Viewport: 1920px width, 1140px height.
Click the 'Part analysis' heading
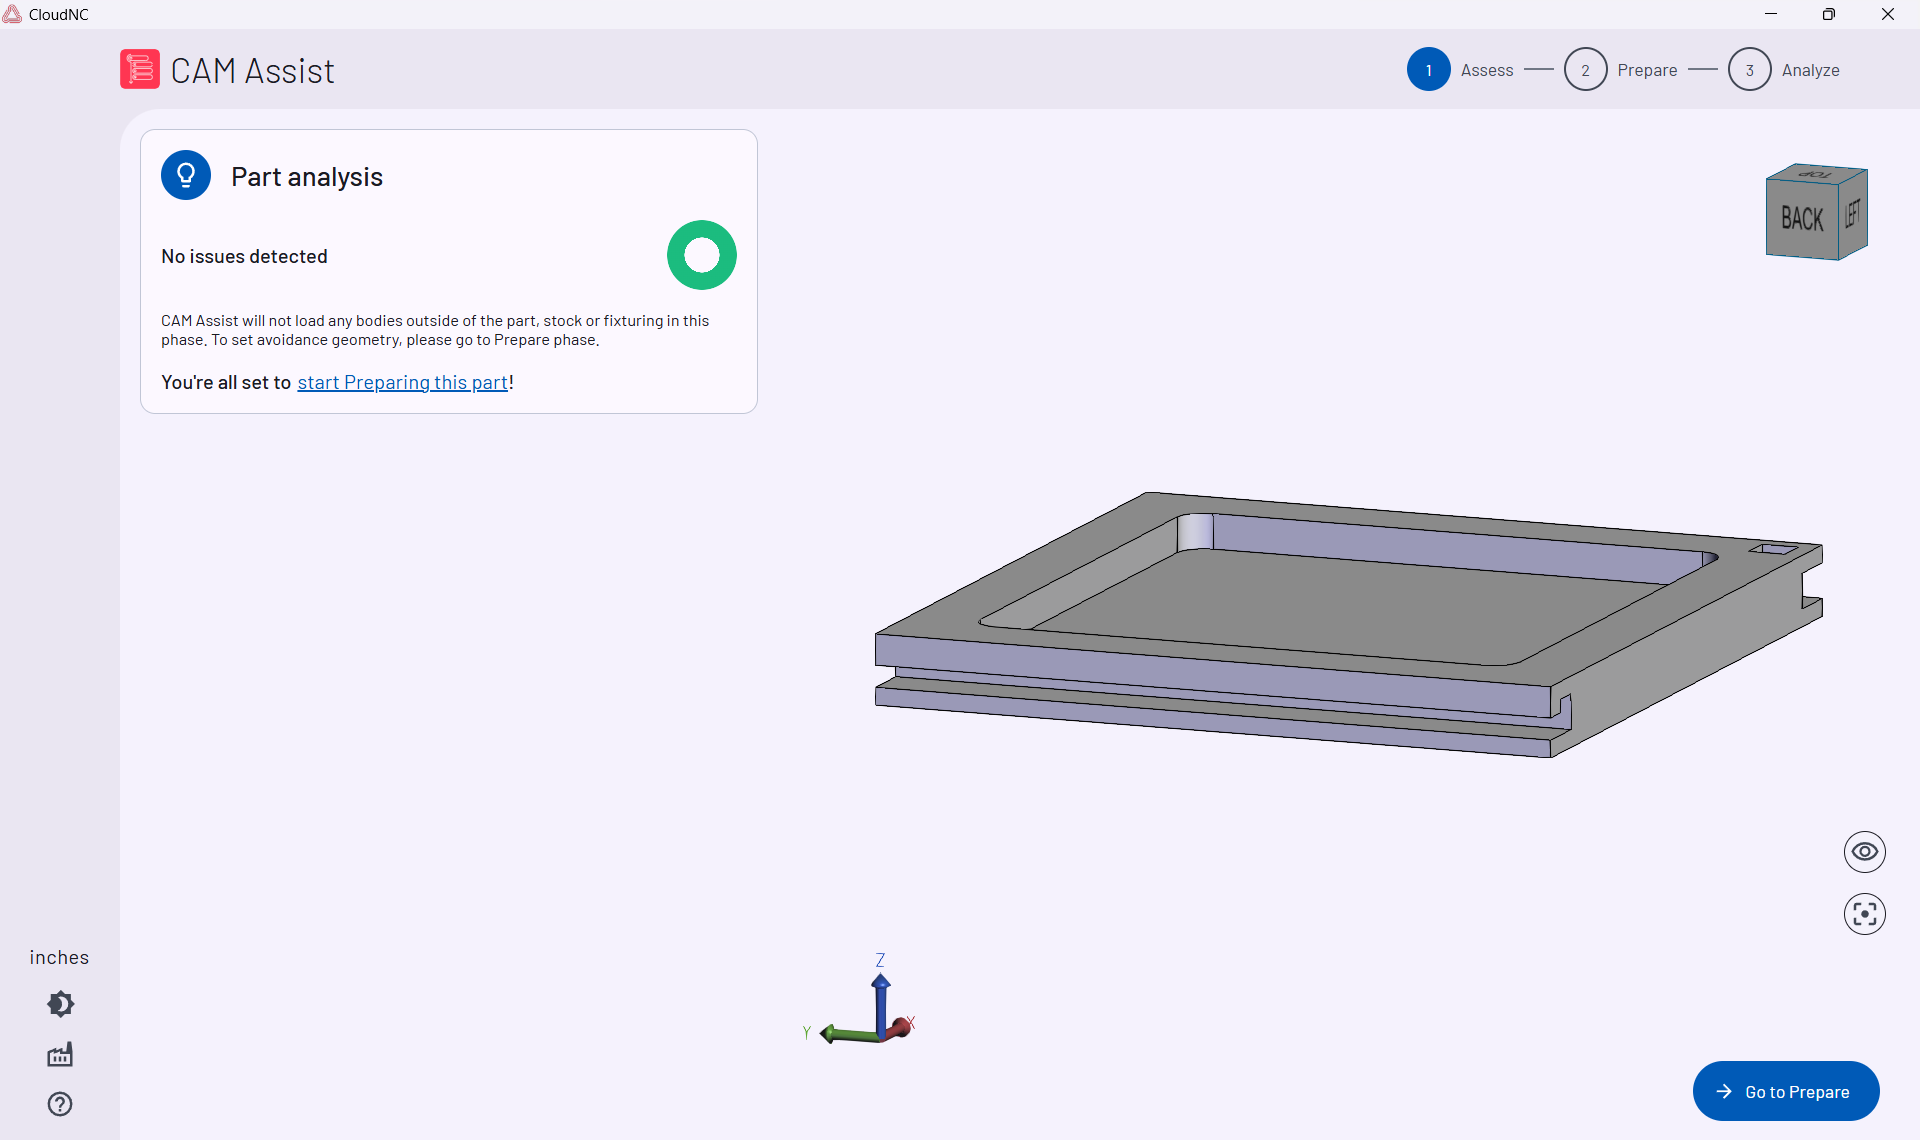point(307,177)
